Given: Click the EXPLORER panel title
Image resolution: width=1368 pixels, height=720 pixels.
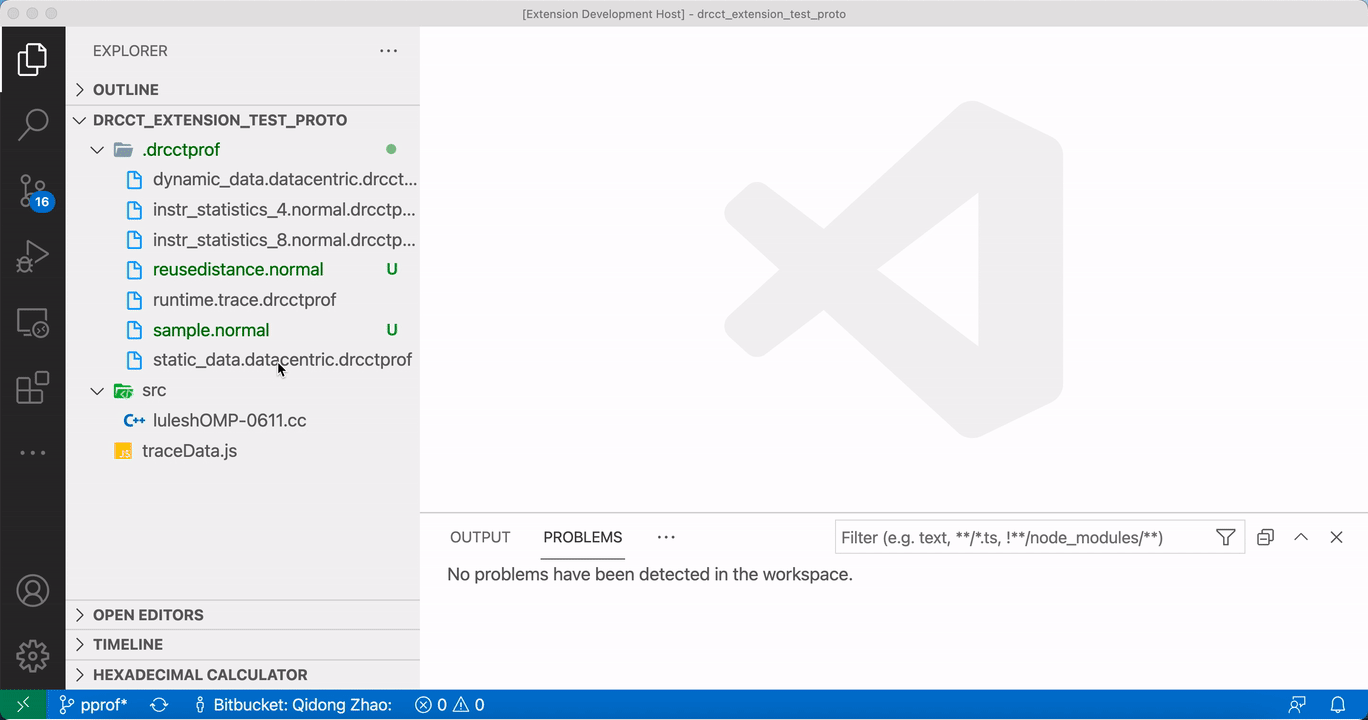Looking at the screenshot, I should 130,51.
